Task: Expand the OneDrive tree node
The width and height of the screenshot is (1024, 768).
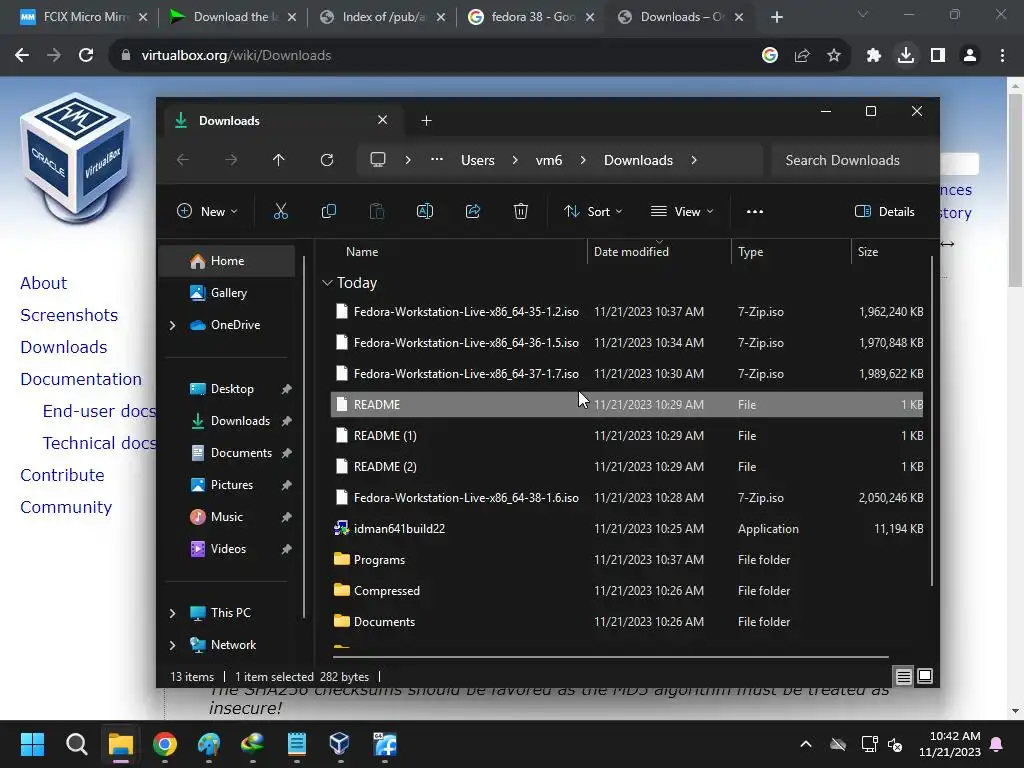Action: (172, 325)
